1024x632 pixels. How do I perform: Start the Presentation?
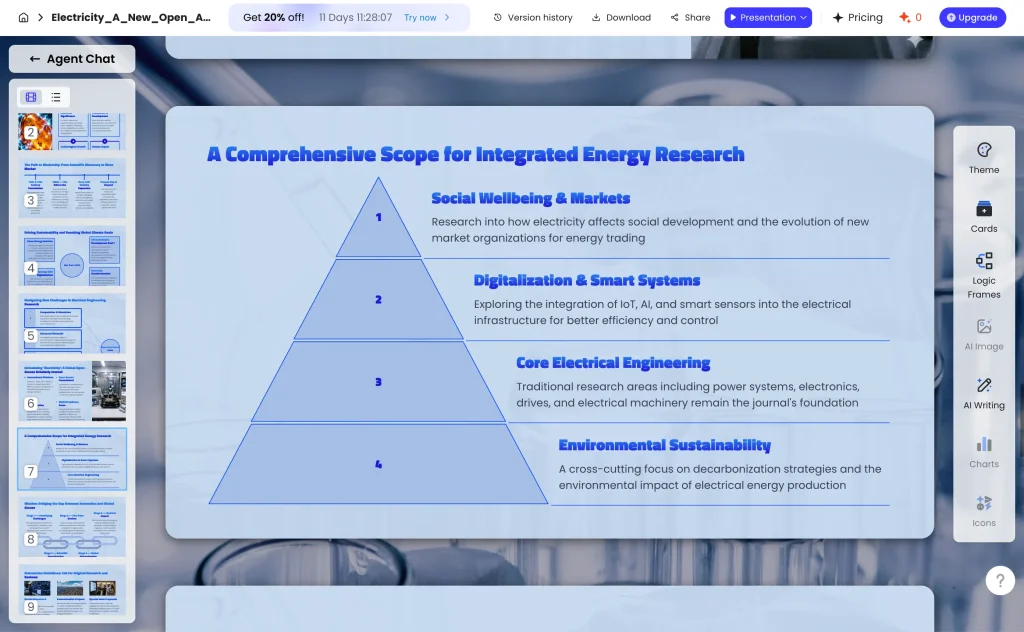coord(761,18)
